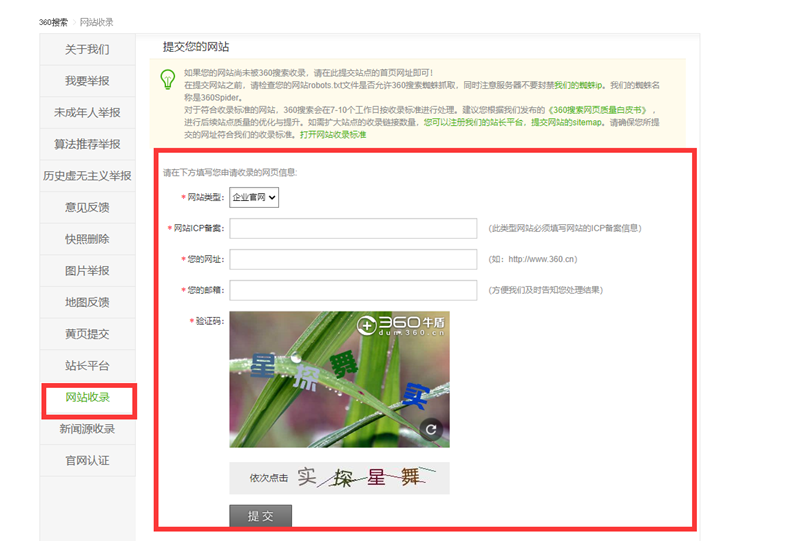Focus the 您的网址 input field
The width and height of the screenshot is (800, 541).
point(353,259)
